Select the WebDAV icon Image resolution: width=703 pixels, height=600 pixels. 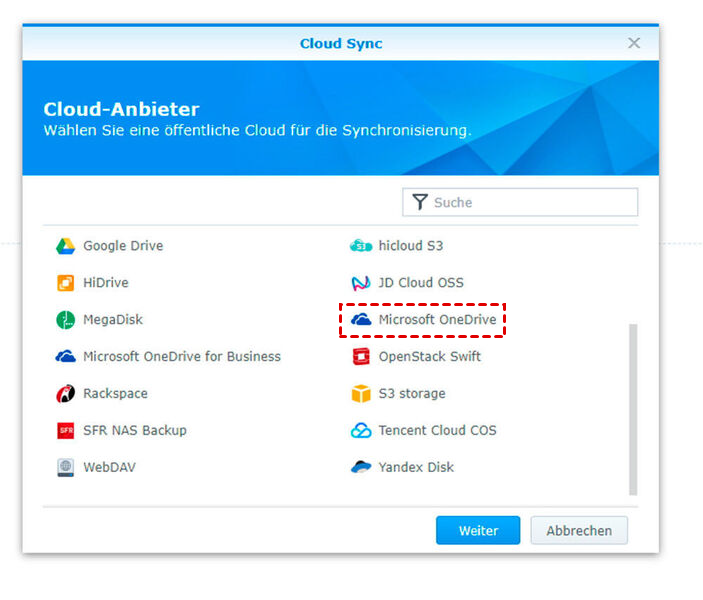point(65,467)
